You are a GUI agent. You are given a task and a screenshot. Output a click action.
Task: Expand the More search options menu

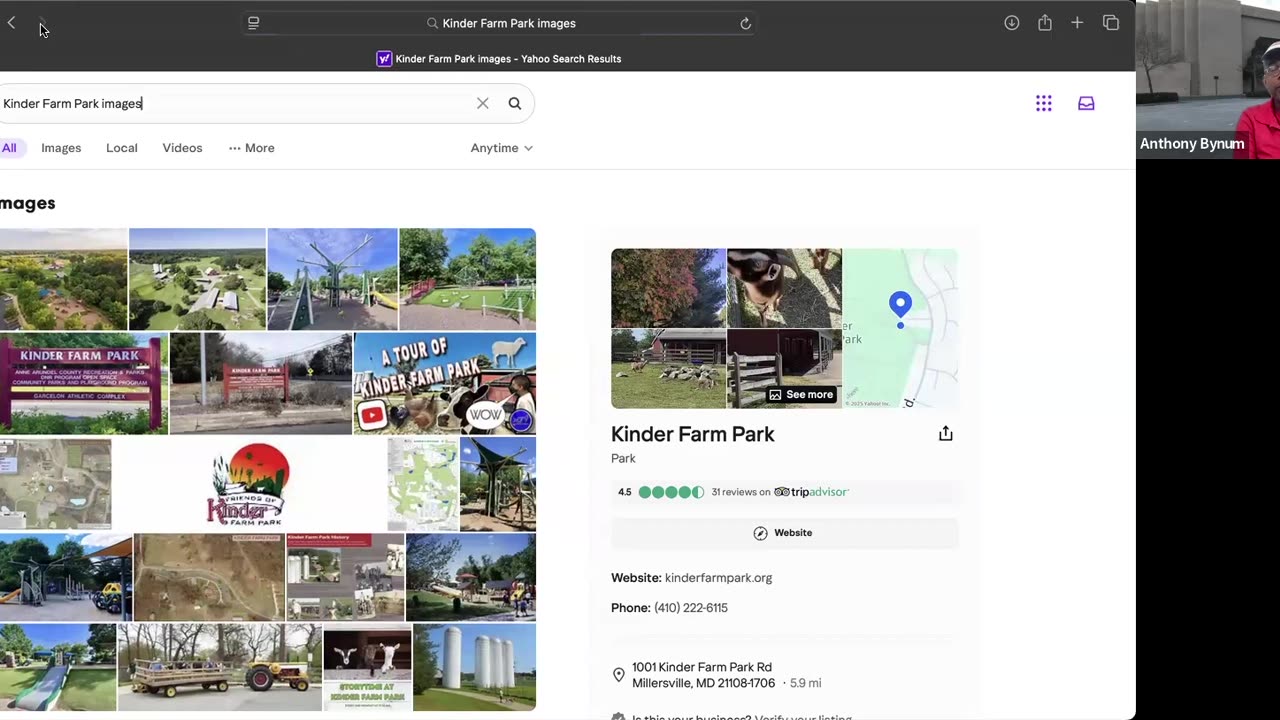pos(251,148)
